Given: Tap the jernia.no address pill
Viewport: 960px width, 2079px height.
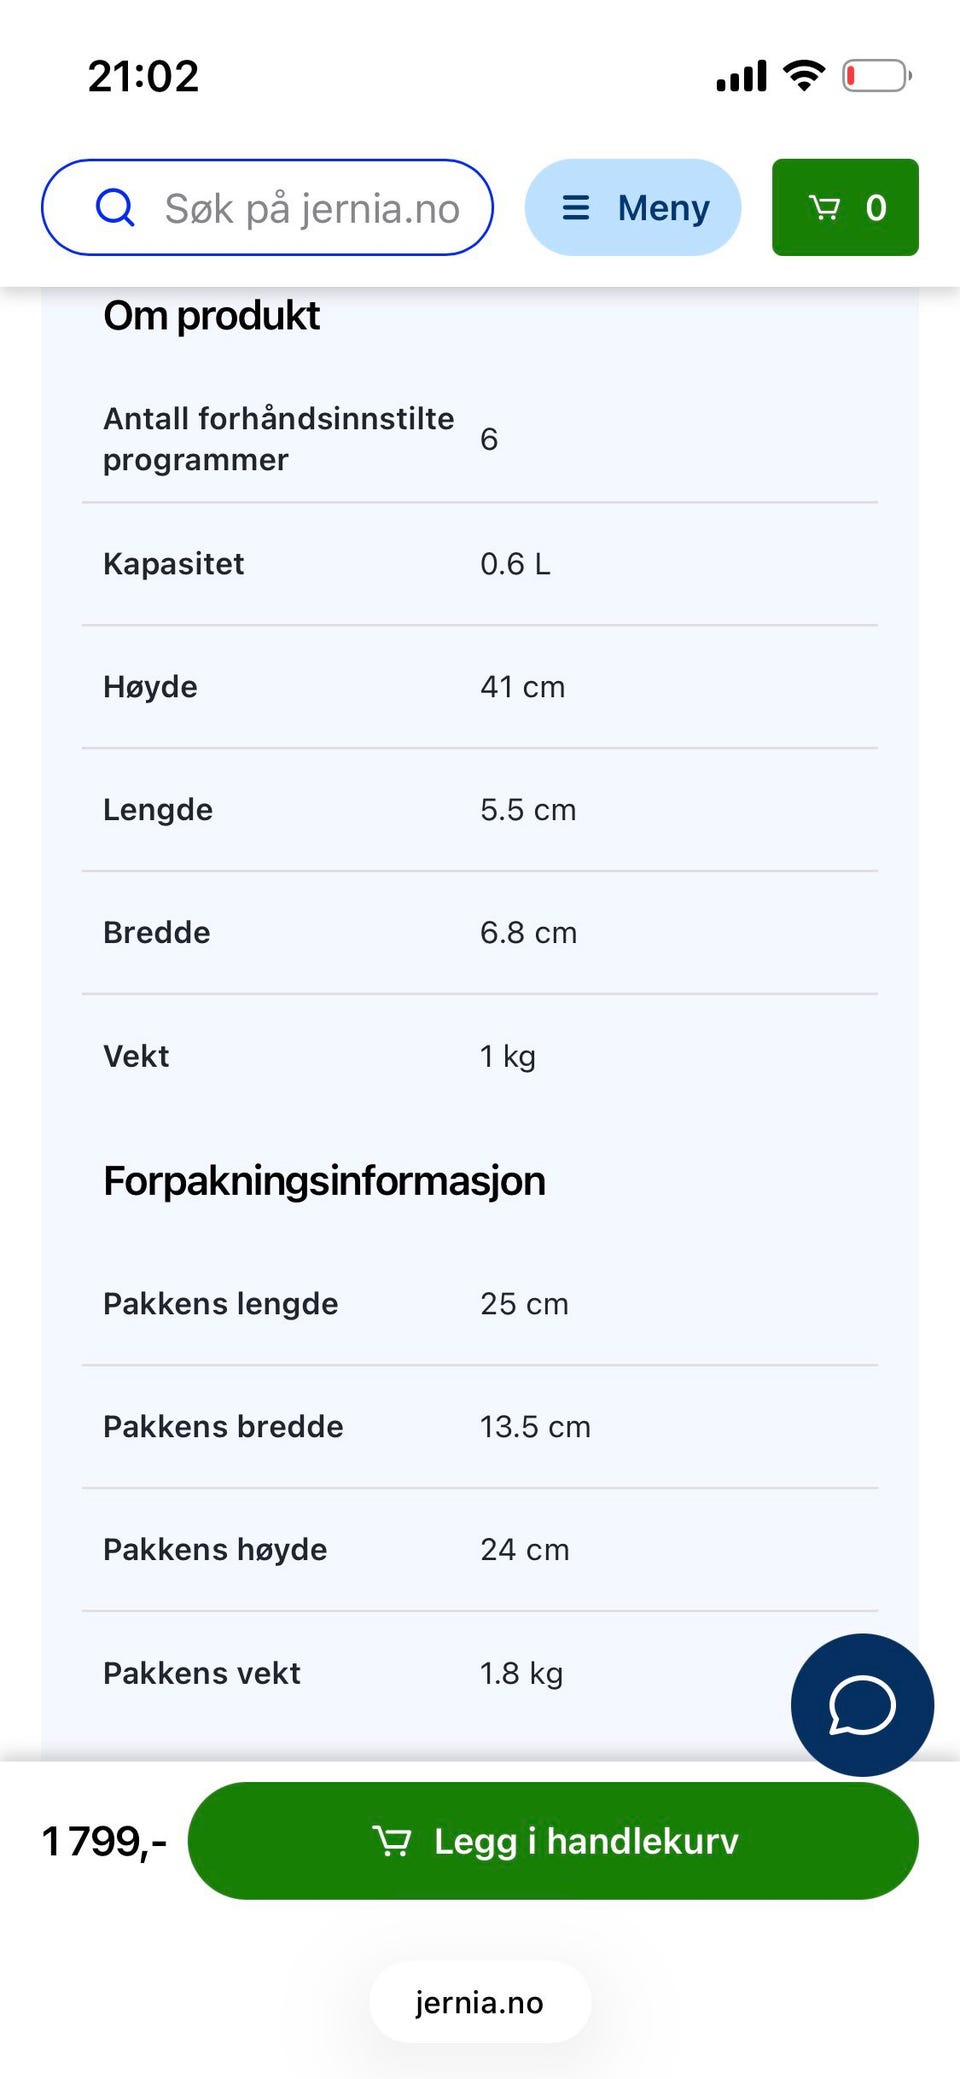Looking at the screenshot, I should [x=480, y=2002].
